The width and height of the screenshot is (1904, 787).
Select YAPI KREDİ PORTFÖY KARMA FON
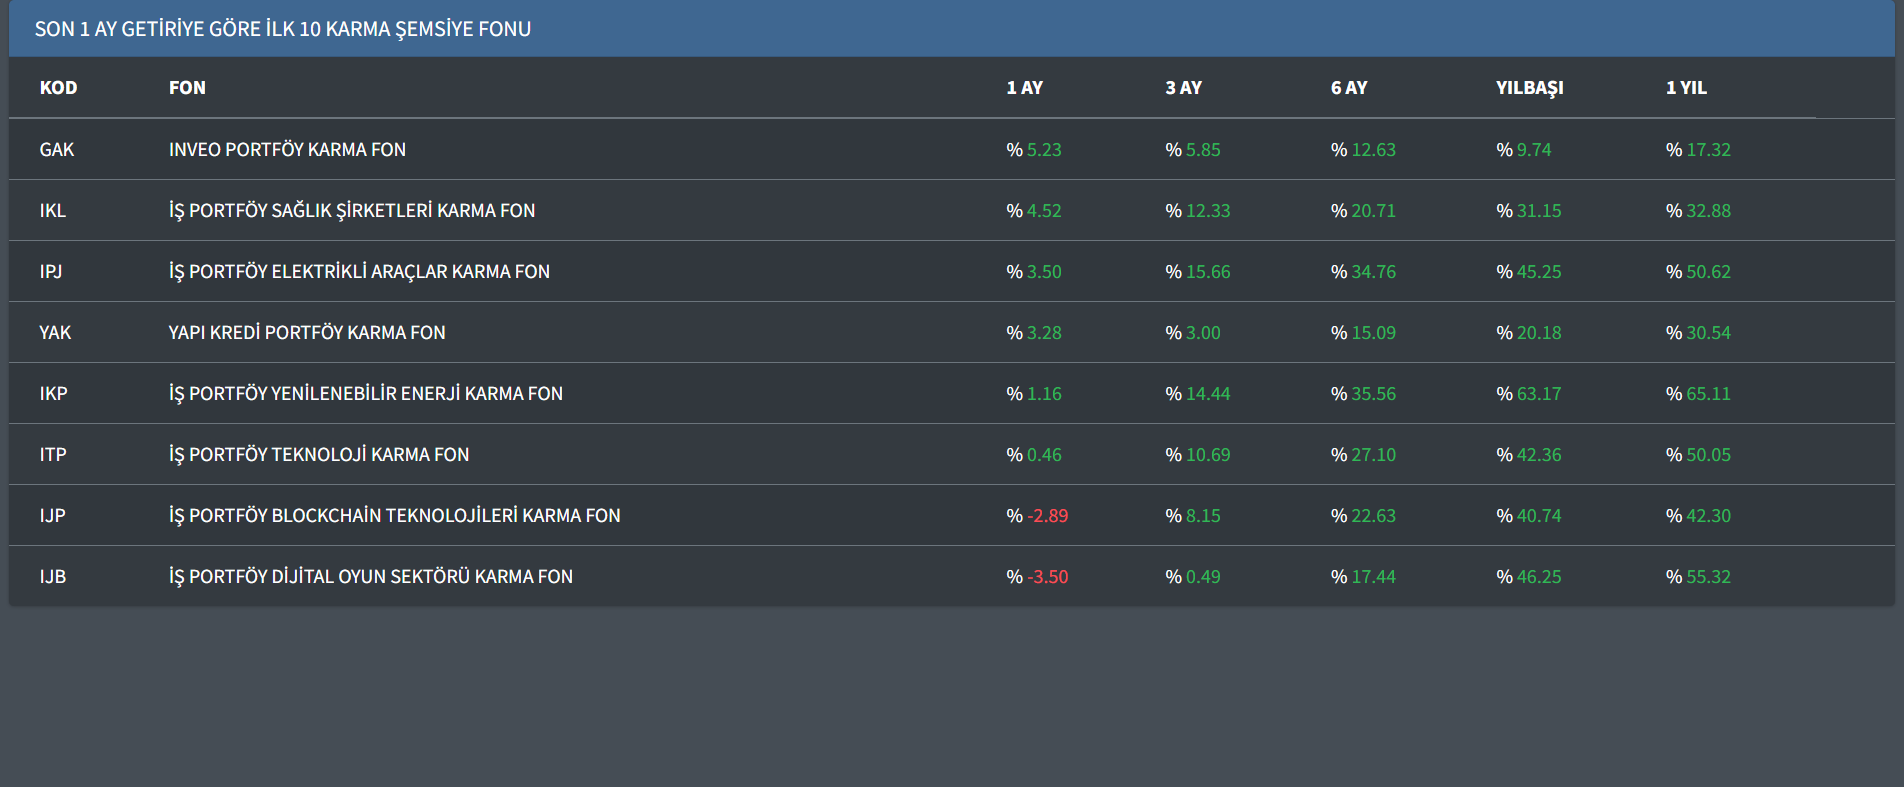tap(307, 333)
